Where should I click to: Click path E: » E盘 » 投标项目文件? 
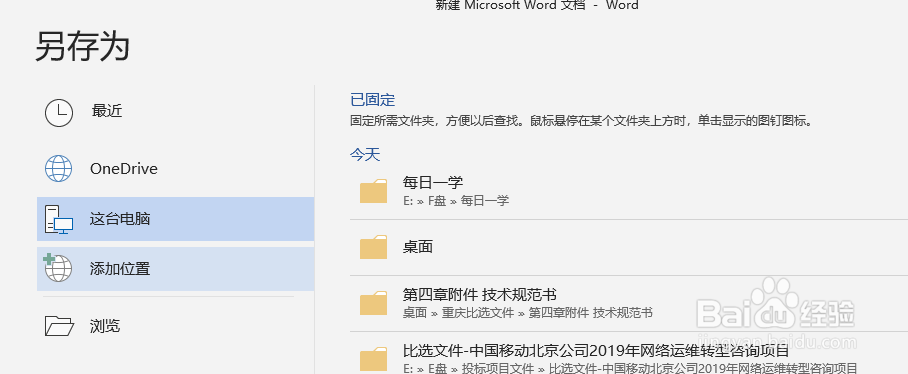pos(630,369)
